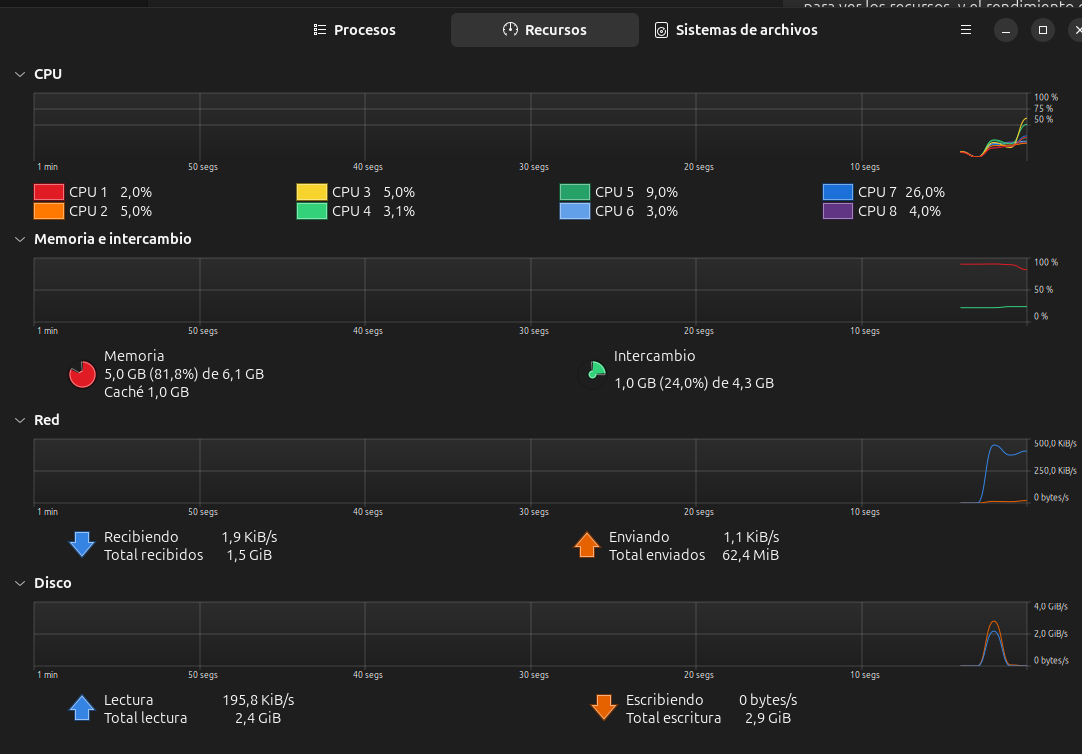Image resolution: width=1082 pixels, height=754 pixels.
Task: Open the hamburger menu button
Action: pos(966,30)
